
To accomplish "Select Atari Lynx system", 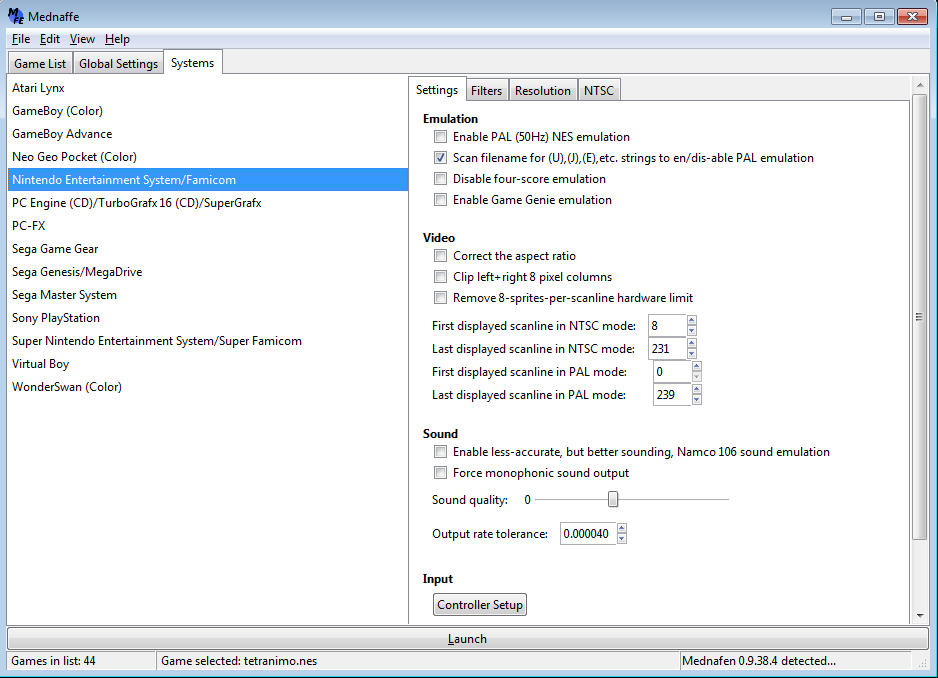I will pyautogui.click(x=208, y=88).
